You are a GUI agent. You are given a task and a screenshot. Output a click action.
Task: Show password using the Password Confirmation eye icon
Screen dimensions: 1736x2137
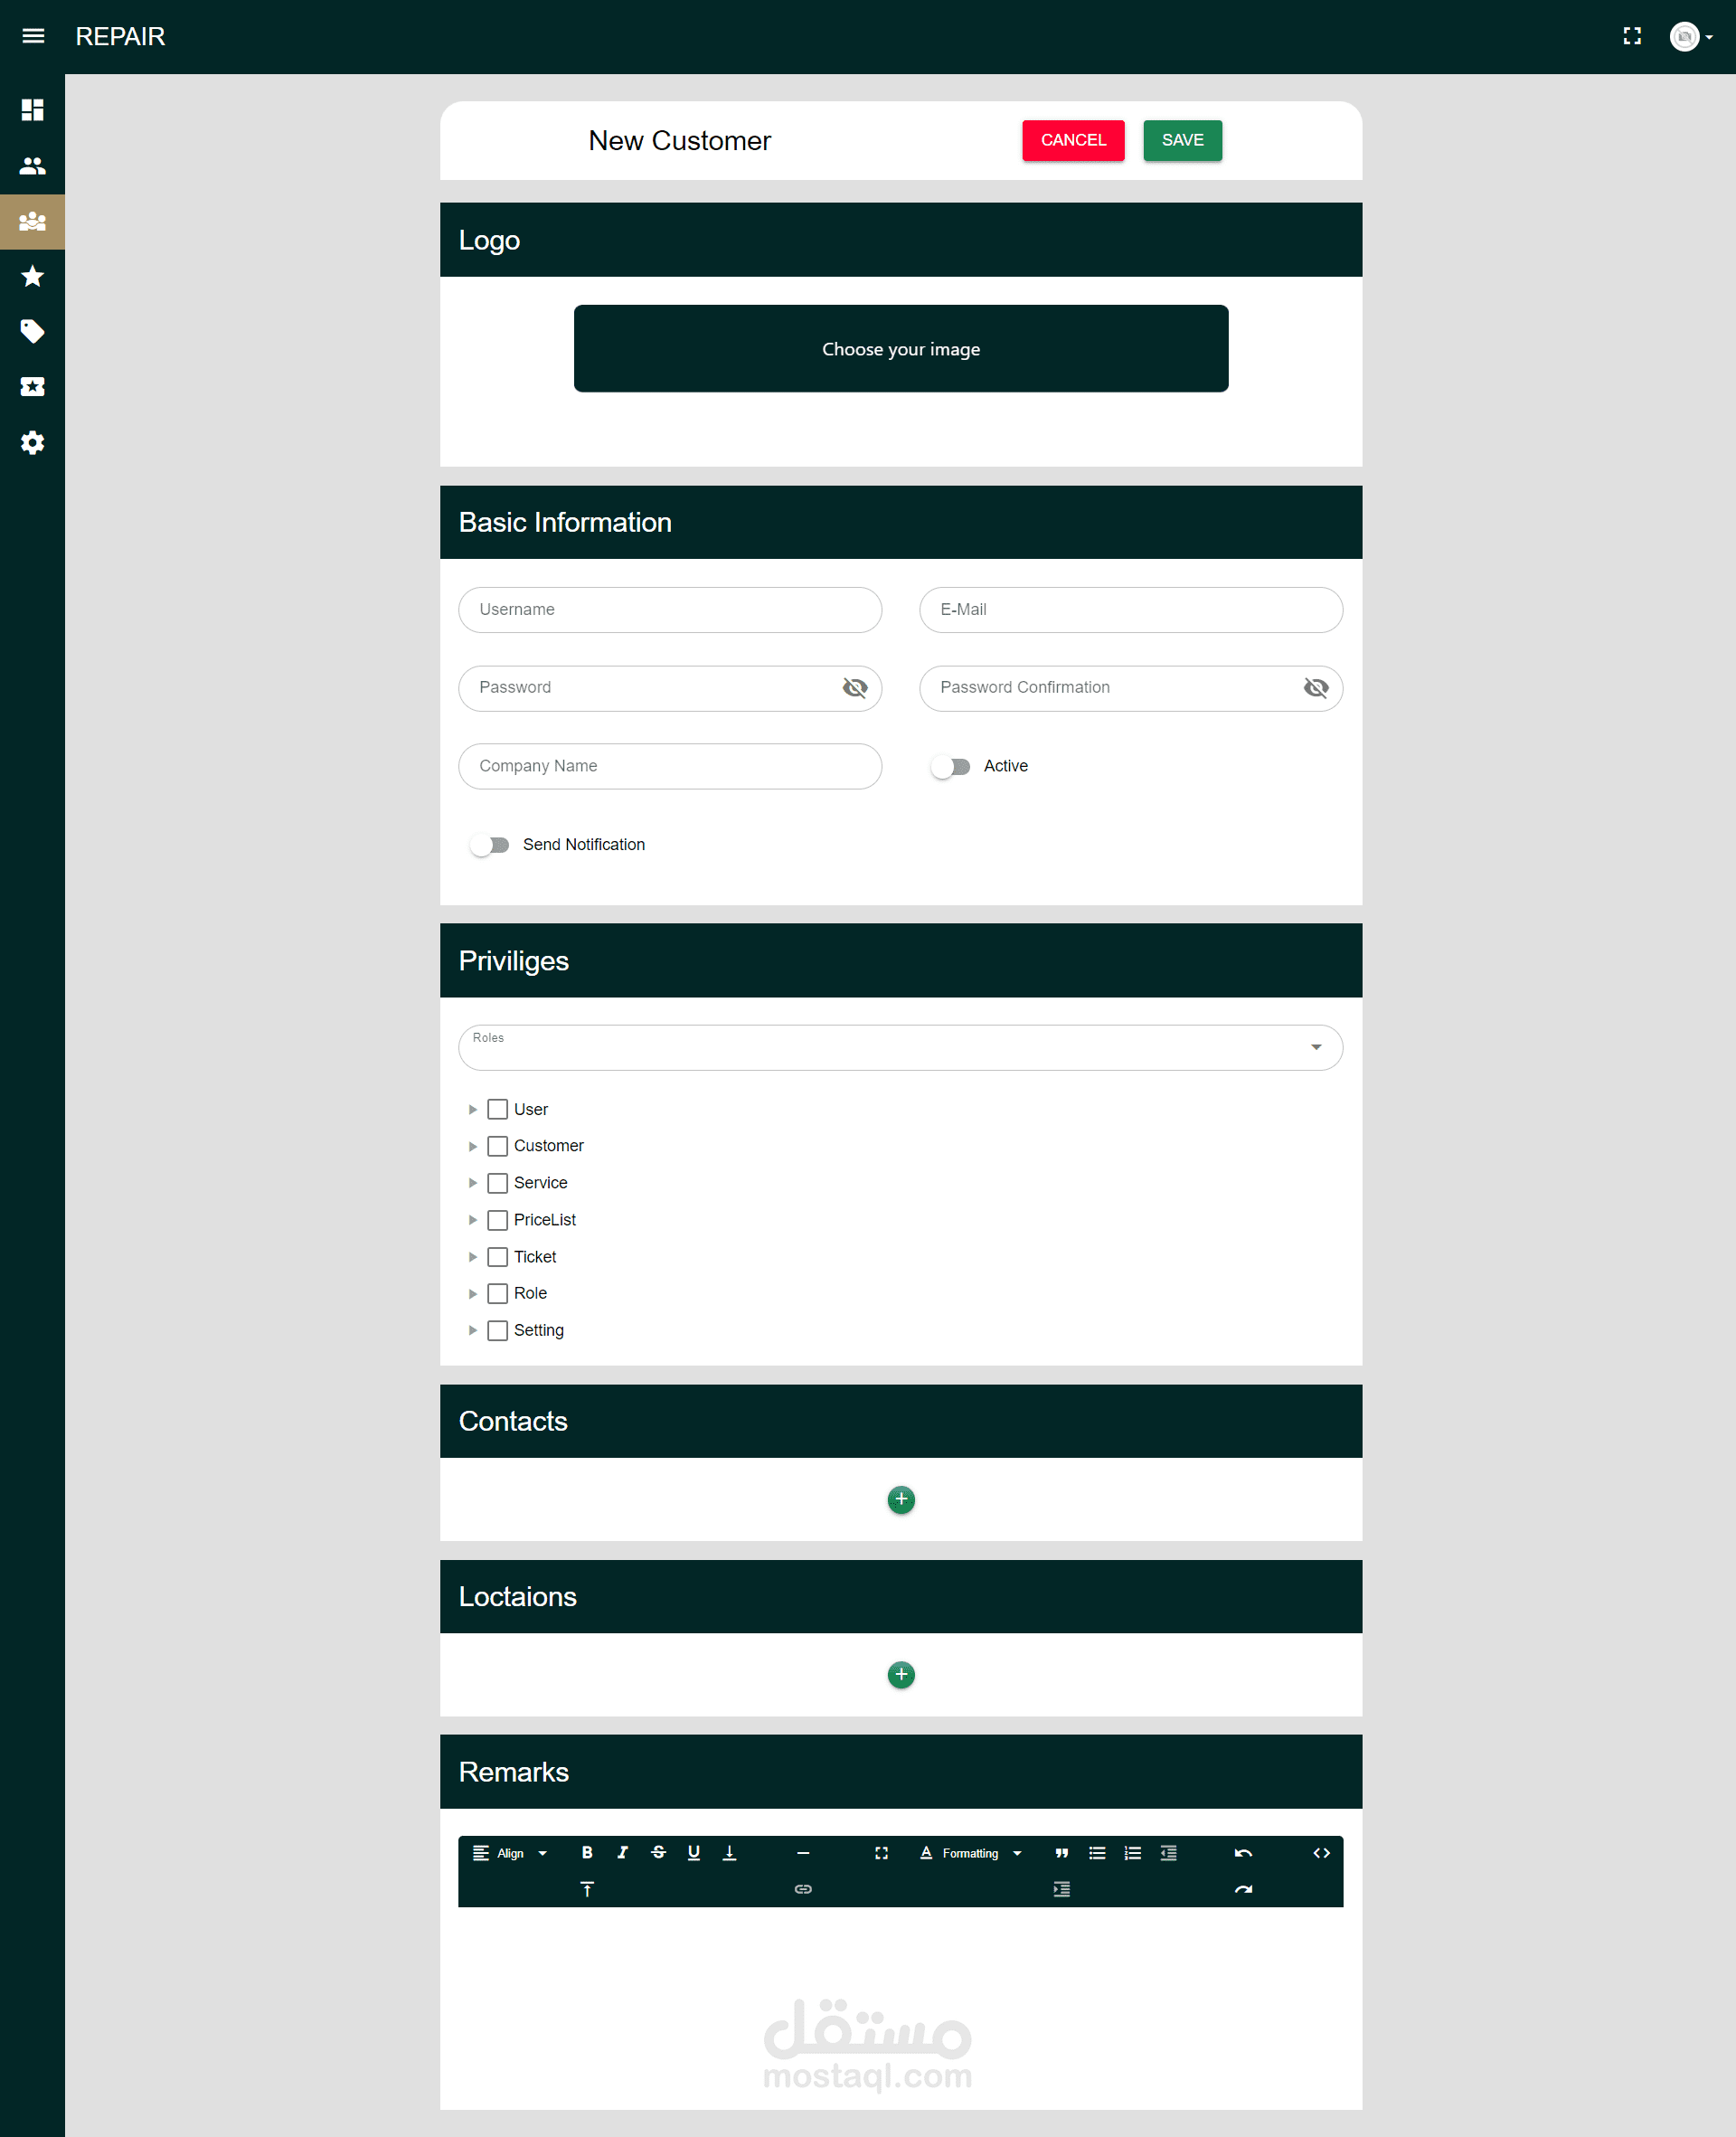[1316, 687]
